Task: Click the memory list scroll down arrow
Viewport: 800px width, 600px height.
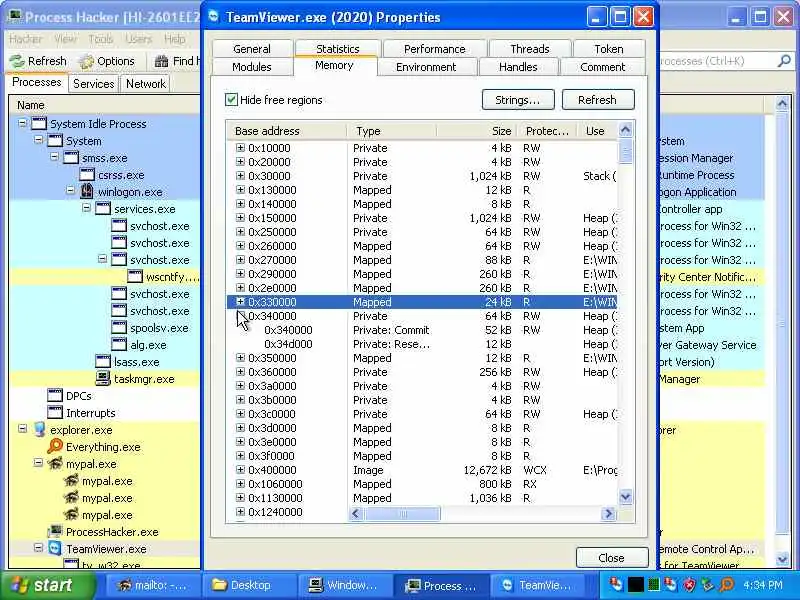Action: tap(626, 496)
